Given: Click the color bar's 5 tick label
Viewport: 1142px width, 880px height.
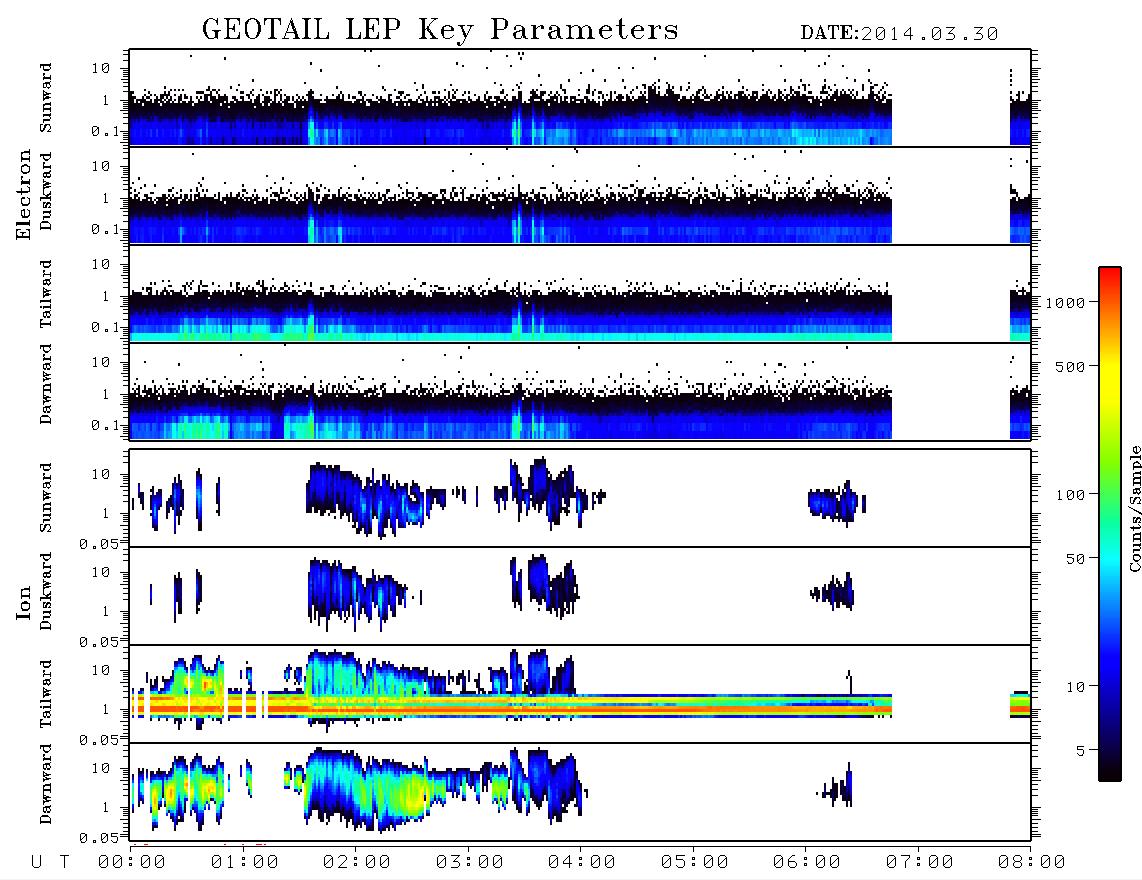Looking at the screenshot, I should click(1081, 750).
